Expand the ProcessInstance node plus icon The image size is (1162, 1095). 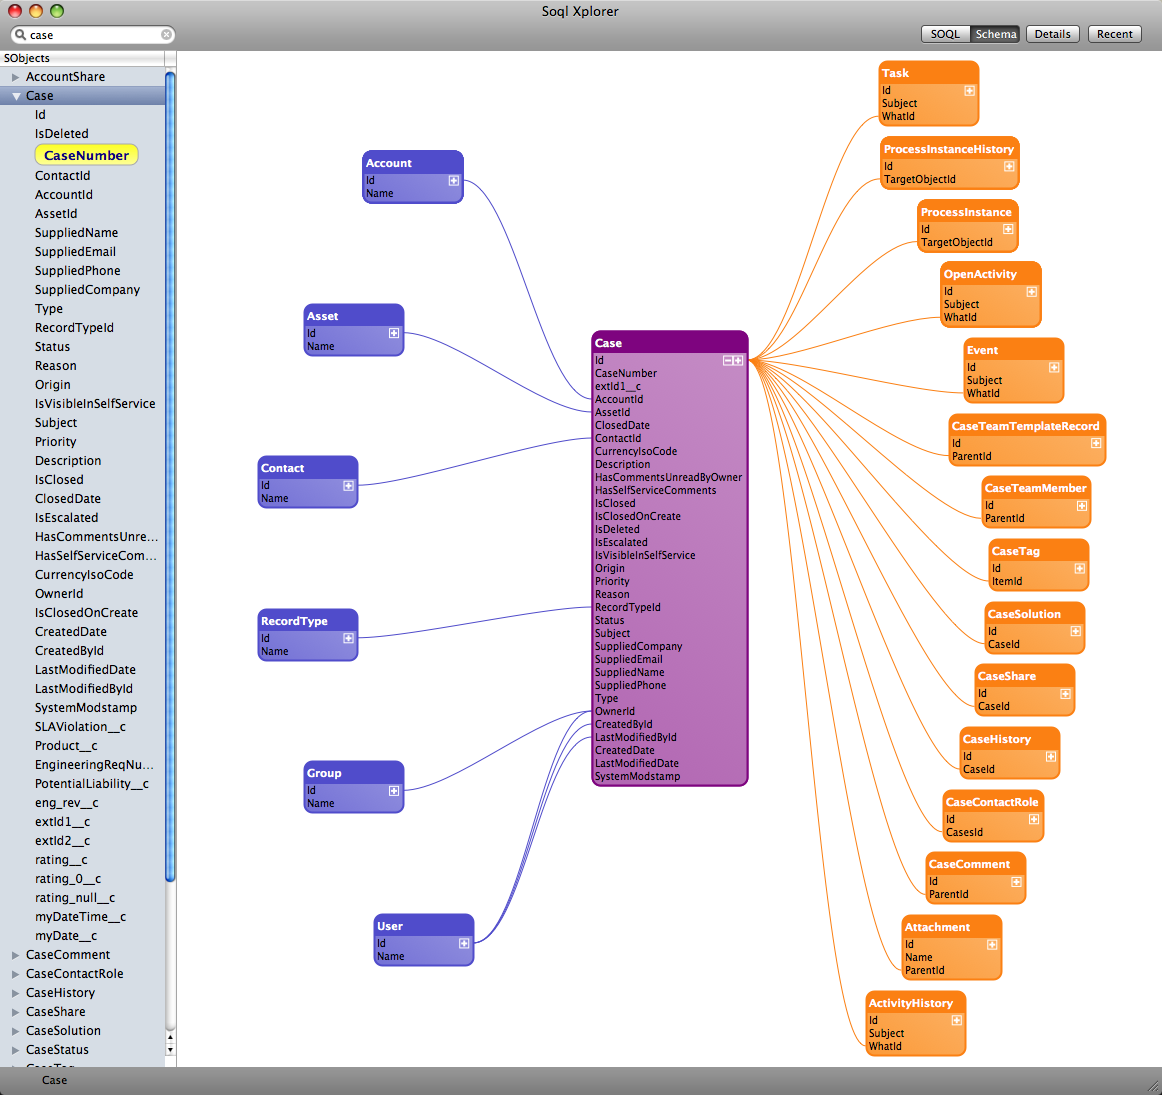[1008, 230]
